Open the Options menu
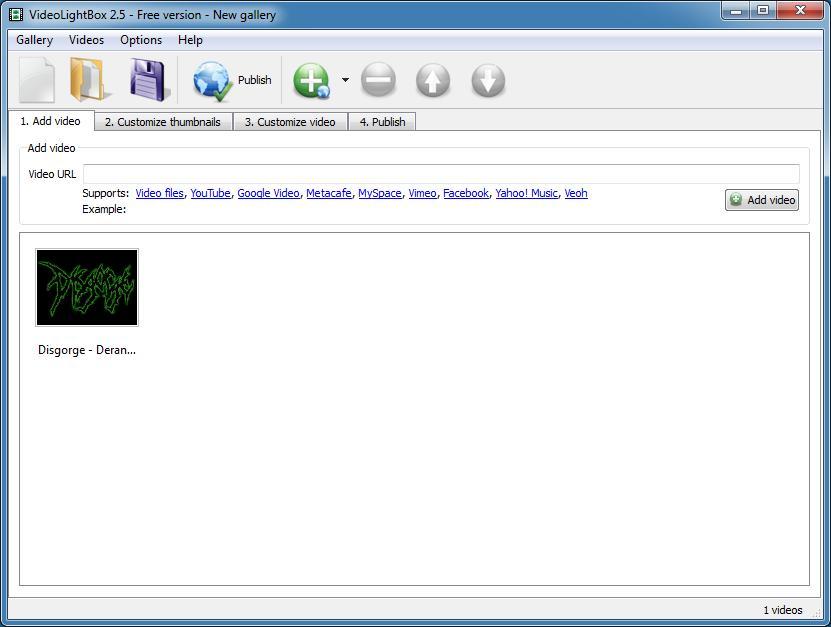 (x=141, y=40)
